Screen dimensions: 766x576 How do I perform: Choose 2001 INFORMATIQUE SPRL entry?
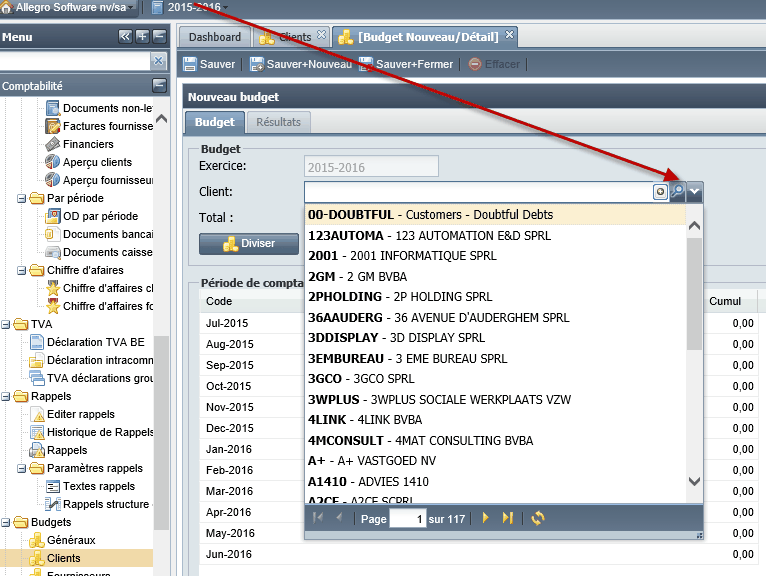(495, 256)
